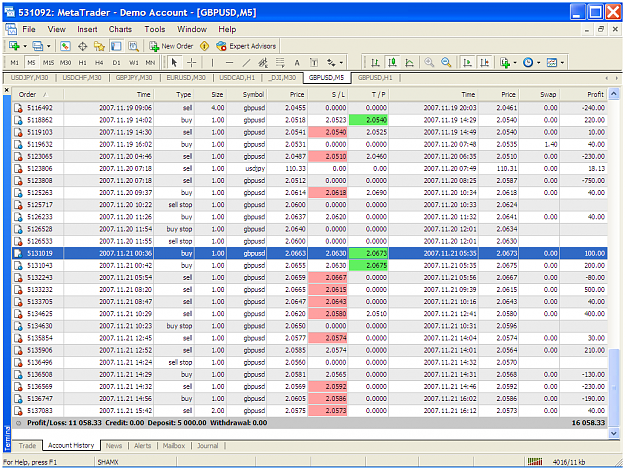Pick the Trendline drawing tool
The width and height of the screenshot is (625, 470).
tap(246, 63)
